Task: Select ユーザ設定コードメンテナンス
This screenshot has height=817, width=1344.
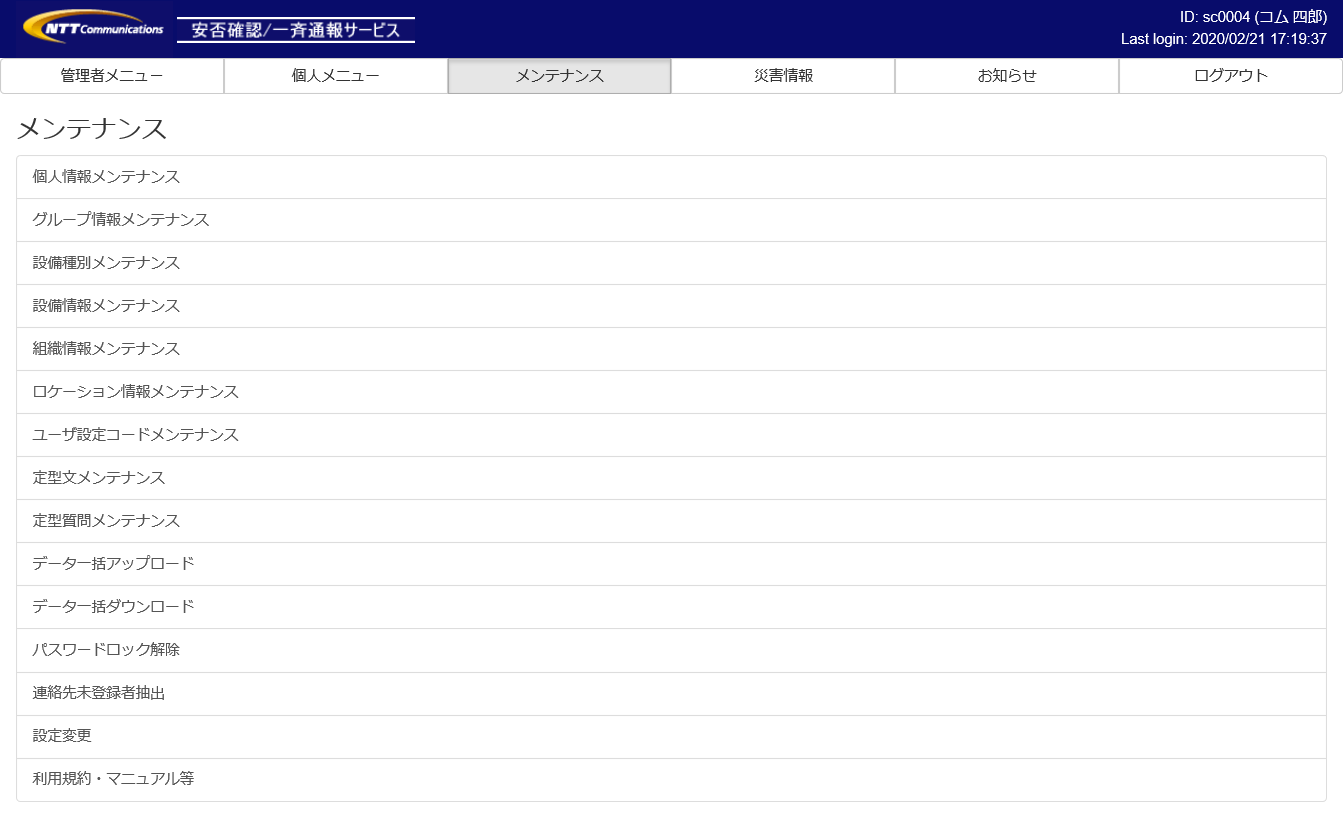Action: coord(135,435)
